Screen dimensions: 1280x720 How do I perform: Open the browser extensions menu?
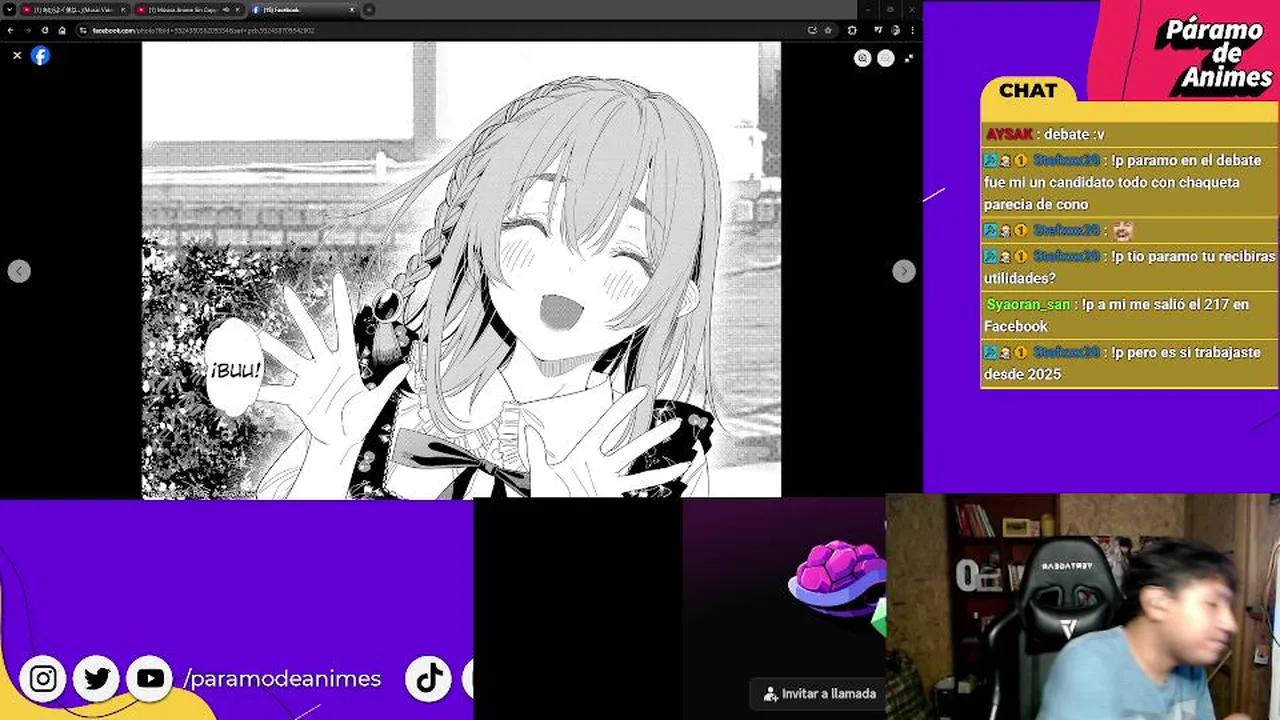pyautogui.click(x=852, y=30)
